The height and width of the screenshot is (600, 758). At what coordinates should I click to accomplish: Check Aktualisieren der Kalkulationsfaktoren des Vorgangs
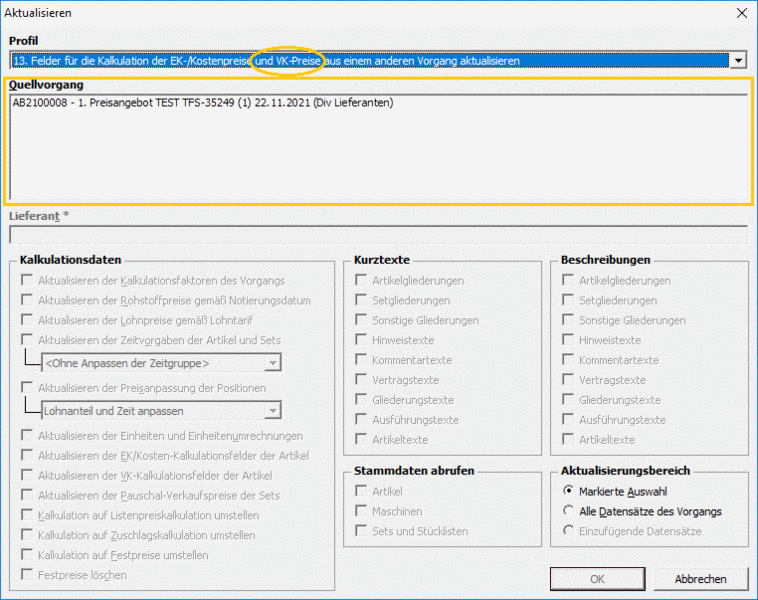point(27,280)
